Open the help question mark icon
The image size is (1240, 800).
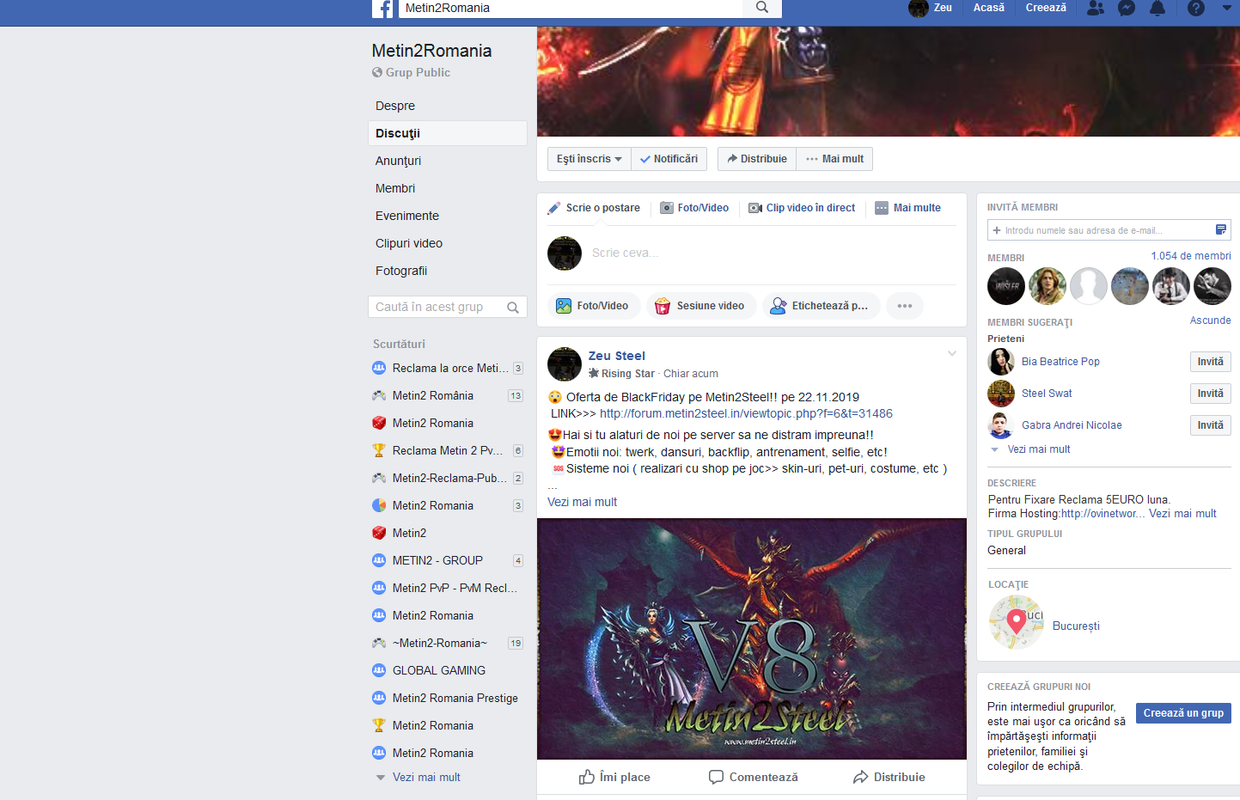1196,8
